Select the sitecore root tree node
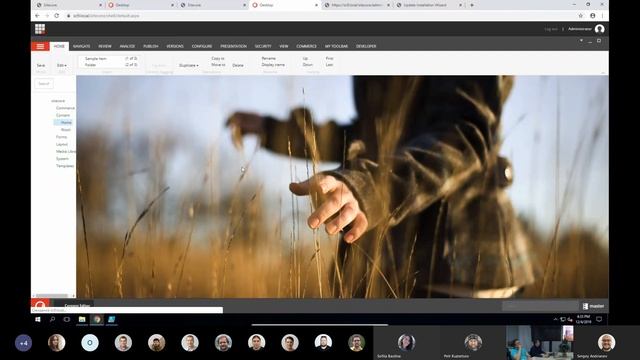 [58, 101]
